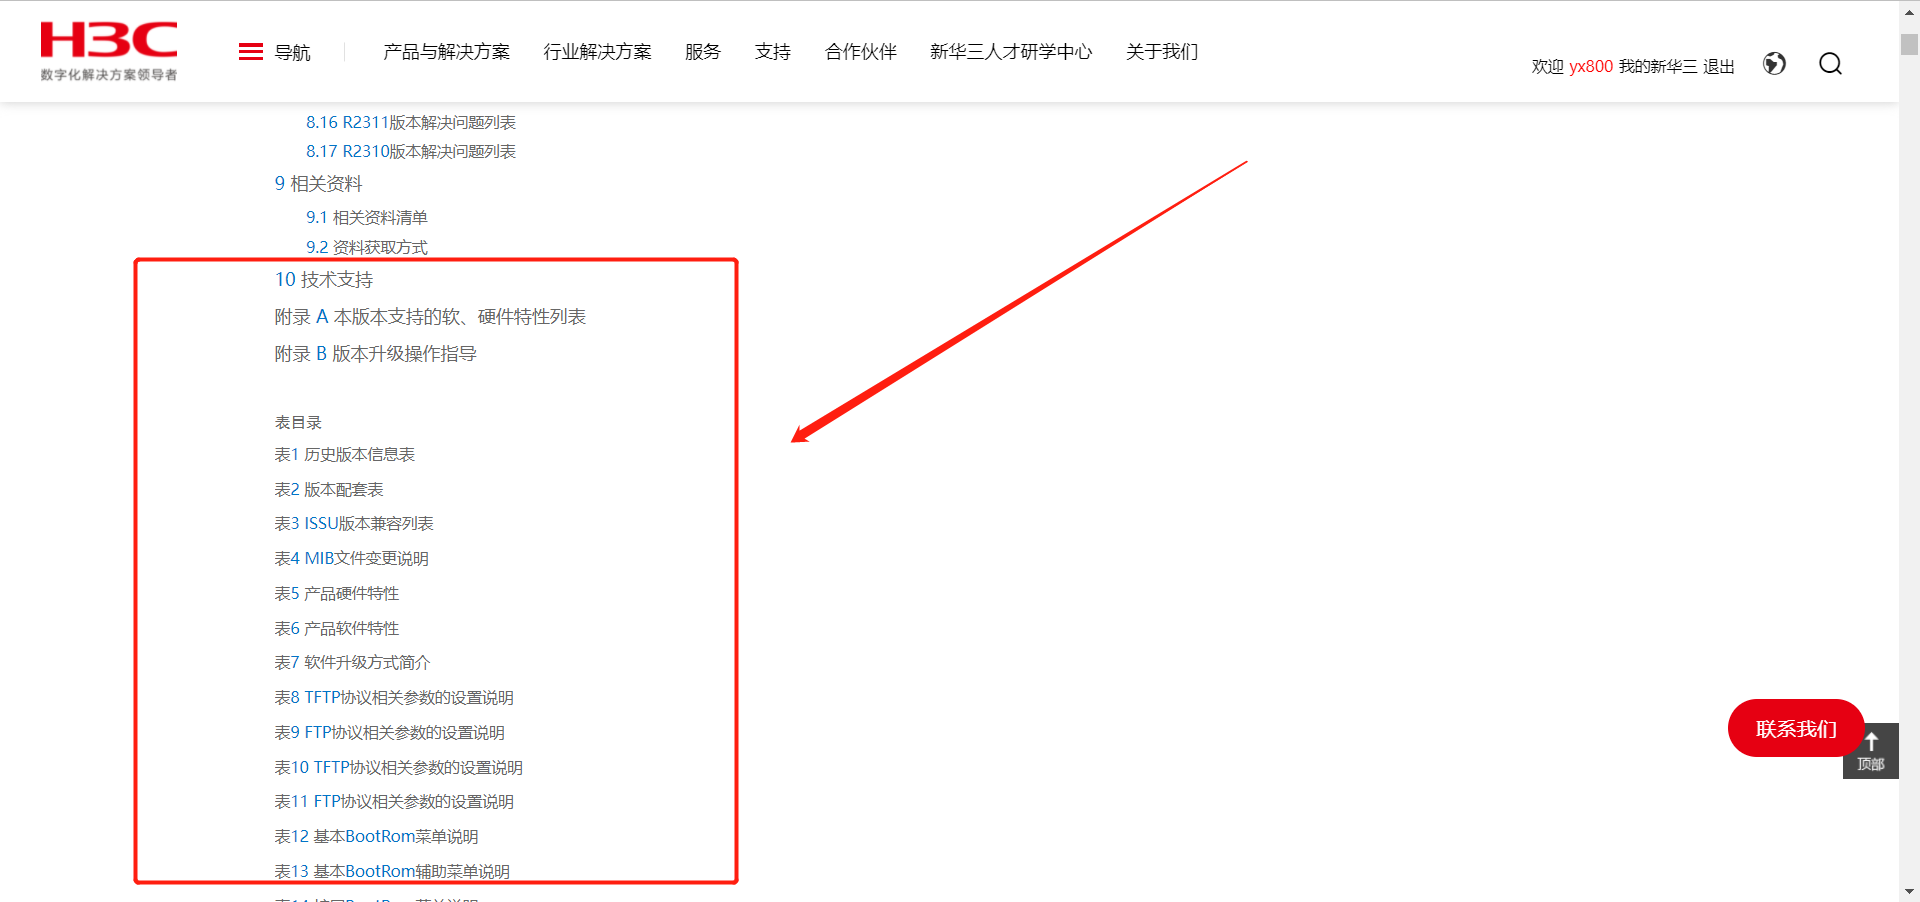Open 表9 FTP协议相关参数的设置说明 link
This screenshot has width=1920, height=902.
pyautogui.click(x=390, y=732)
